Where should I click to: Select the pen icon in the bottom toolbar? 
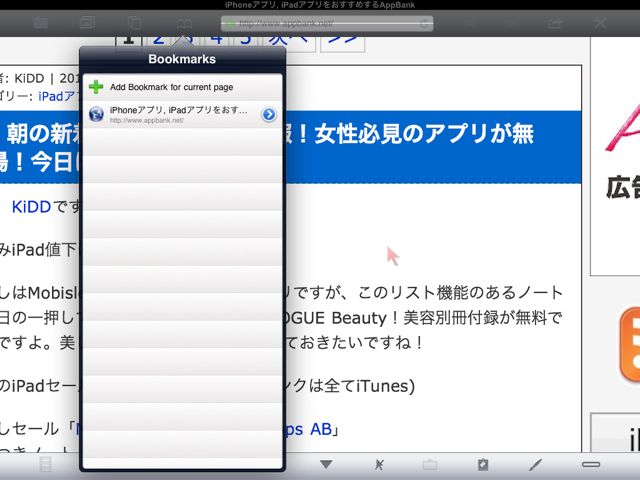click(535, 464)
